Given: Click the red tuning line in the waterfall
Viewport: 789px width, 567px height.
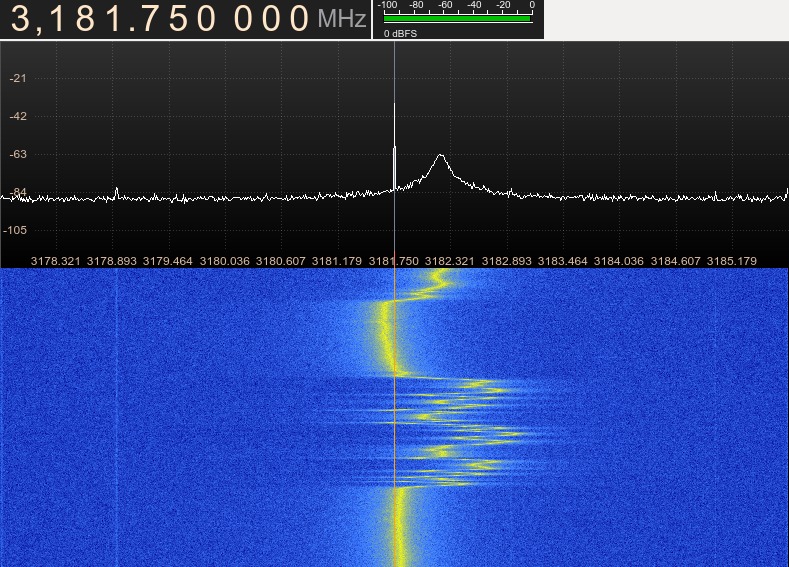Looking at the screenshot, I should coord(395,418).
